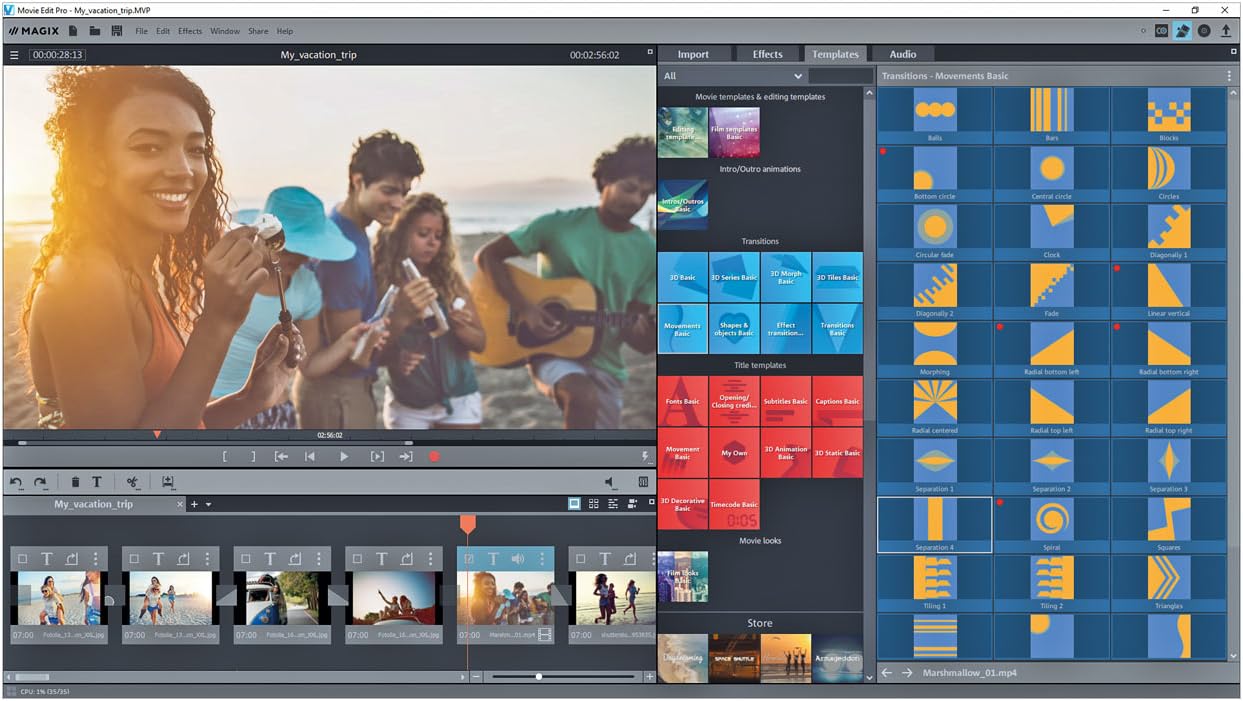Open three-dot options in Transitions panel header
The height and width of the screenshot is (701, 1243).
[x=1229, y=76]
